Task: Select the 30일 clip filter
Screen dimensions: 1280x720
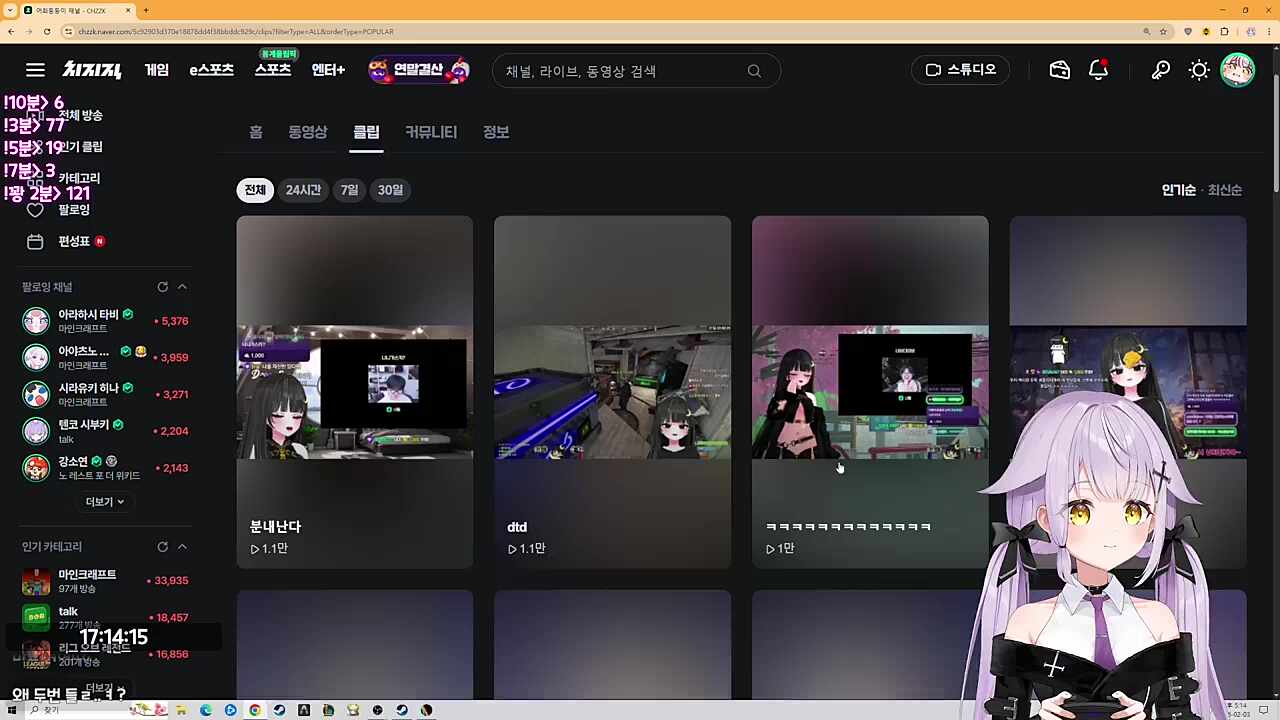Action: (x=389, y=190)
